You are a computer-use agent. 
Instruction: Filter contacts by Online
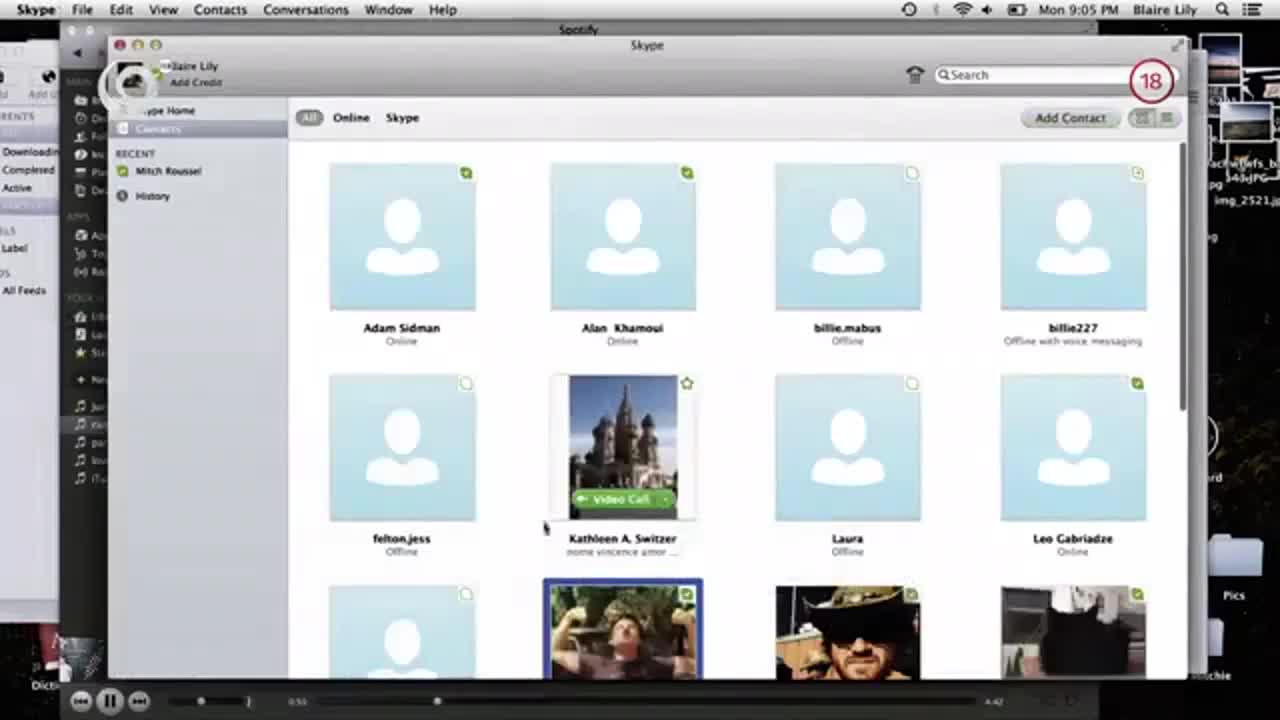pos(351,118)
